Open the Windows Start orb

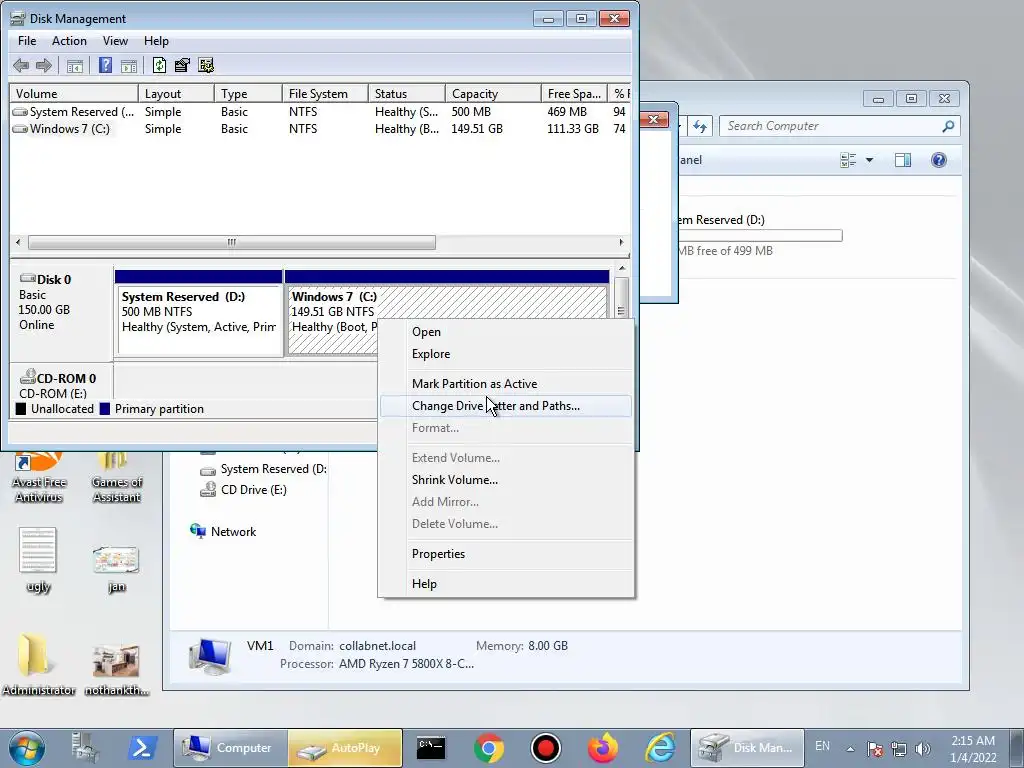point(27,748)
